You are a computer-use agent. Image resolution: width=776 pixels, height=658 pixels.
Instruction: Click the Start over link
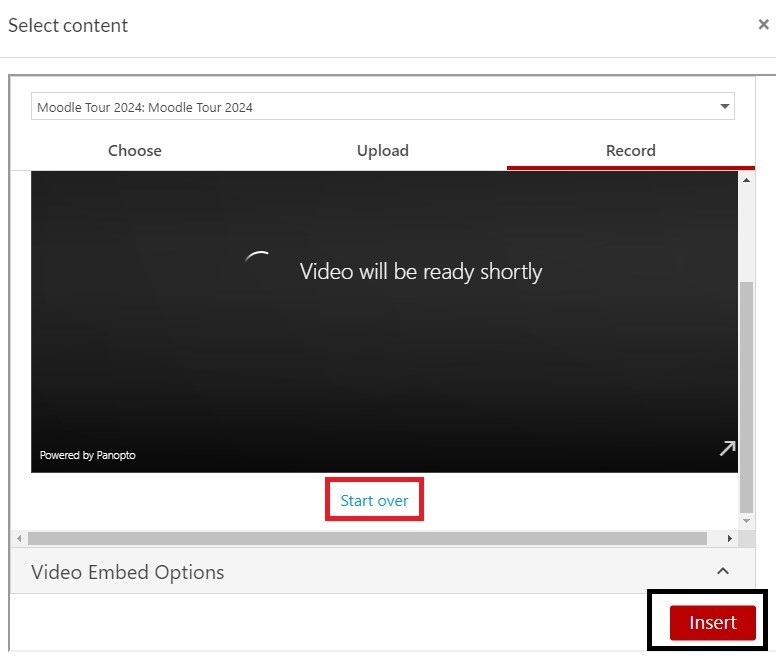374,501
